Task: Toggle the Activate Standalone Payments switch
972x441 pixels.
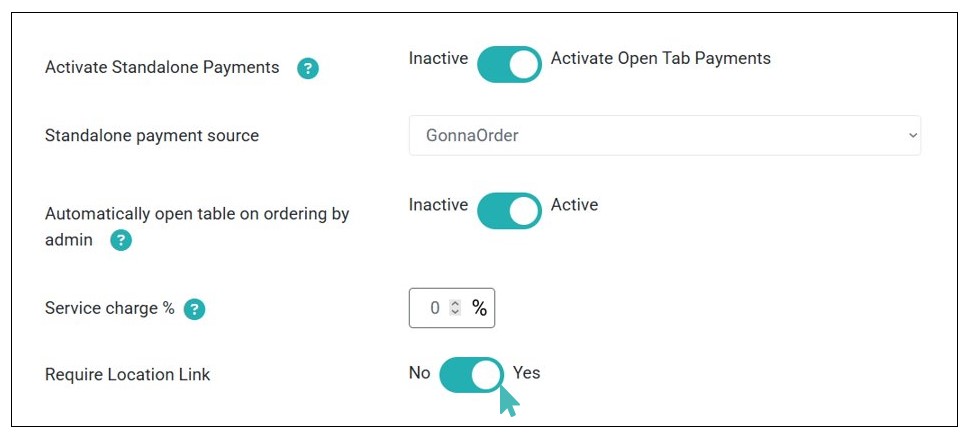Action: [x=509, y=64]
